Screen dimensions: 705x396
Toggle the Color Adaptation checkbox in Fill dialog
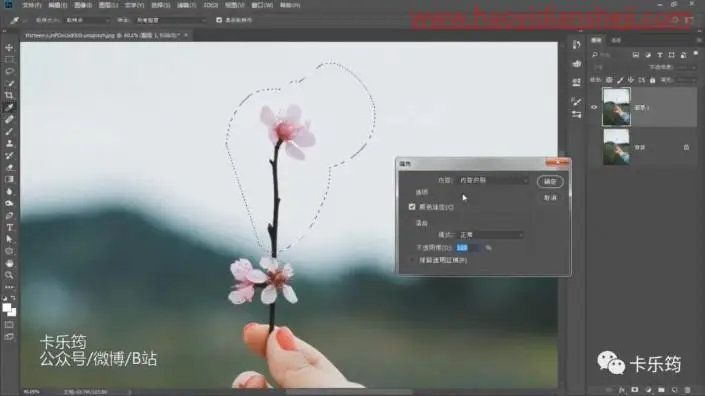(412, 207)
